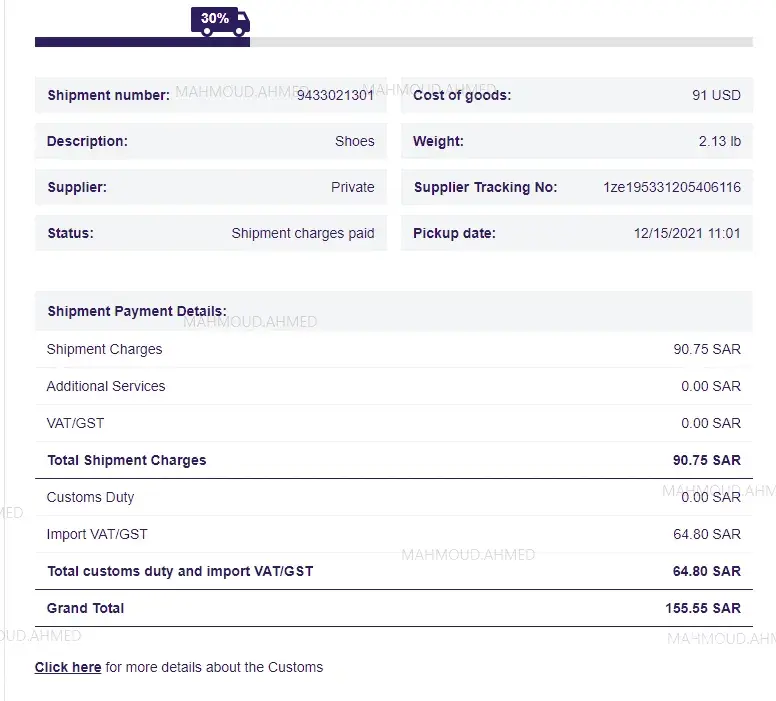This screenshot has height=701, width=776.
Task: Select the pickup date 12/15/2021 11:01
Action: click(x=686, y=233)
